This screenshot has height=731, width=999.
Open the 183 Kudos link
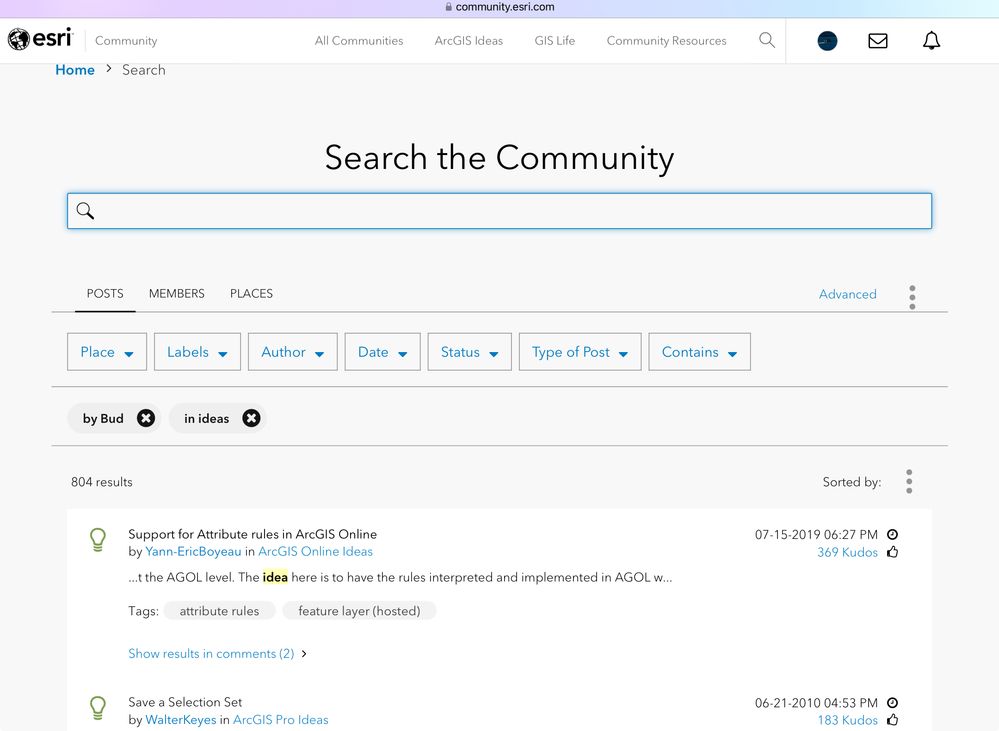click(847, 720)
